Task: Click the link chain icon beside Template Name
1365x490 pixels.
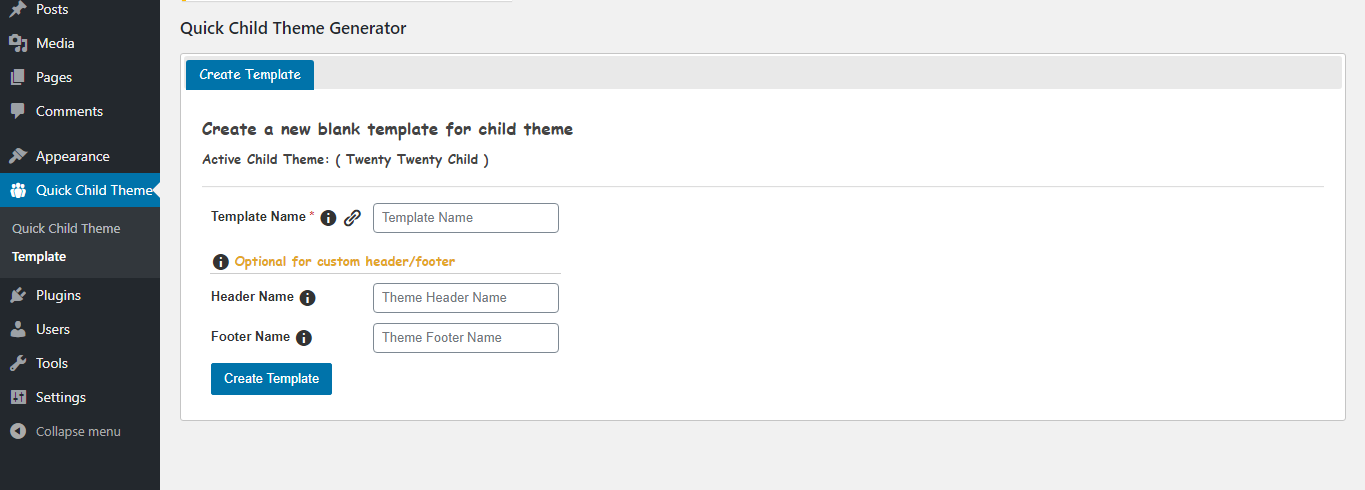Action: pyautogui.click(x=352, y=218)
